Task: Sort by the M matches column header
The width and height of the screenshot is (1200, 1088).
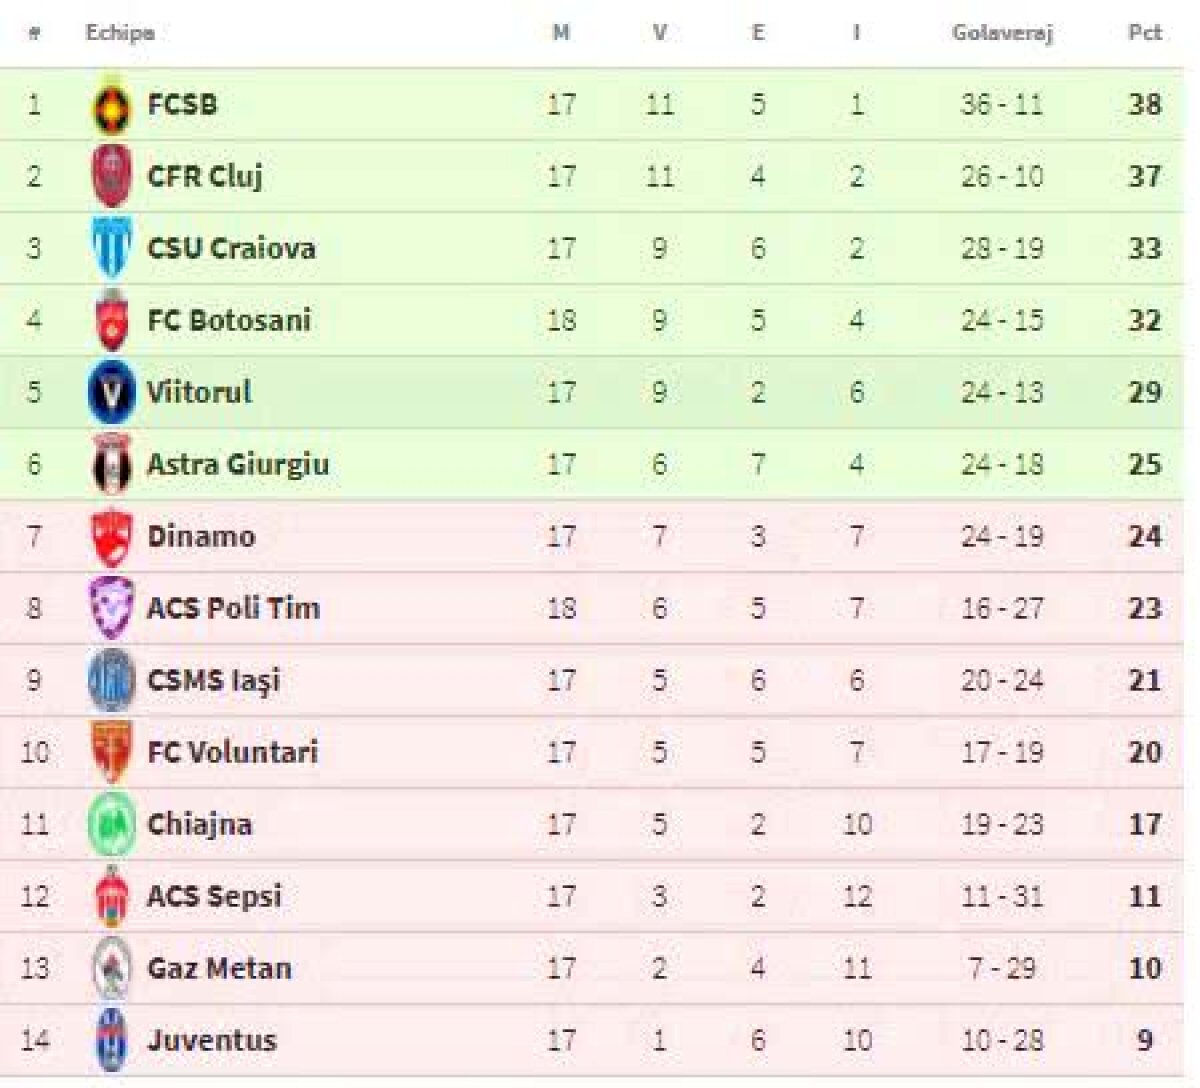Action: (x=561, y=33)
